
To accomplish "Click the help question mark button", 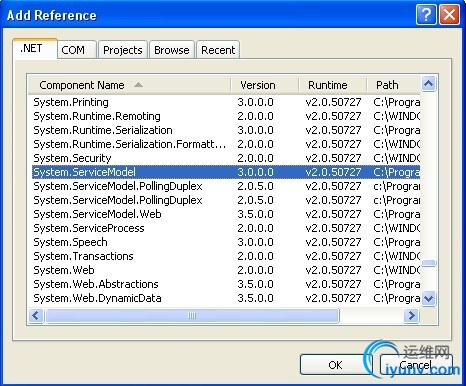I will [x=426, y=15].
